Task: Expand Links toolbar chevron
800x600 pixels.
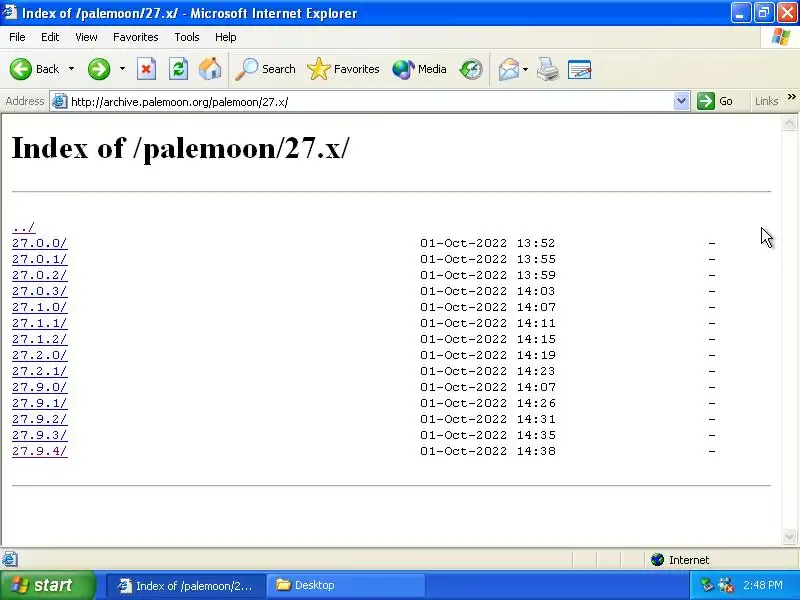Action: point(791,96)
